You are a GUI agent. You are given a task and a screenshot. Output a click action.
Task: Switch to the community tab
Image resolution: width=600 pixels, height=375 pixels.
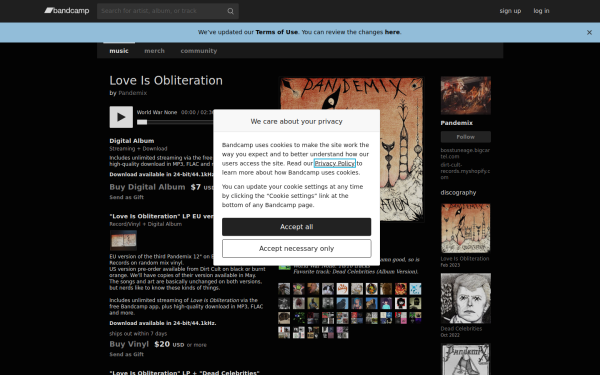(199, 51)
